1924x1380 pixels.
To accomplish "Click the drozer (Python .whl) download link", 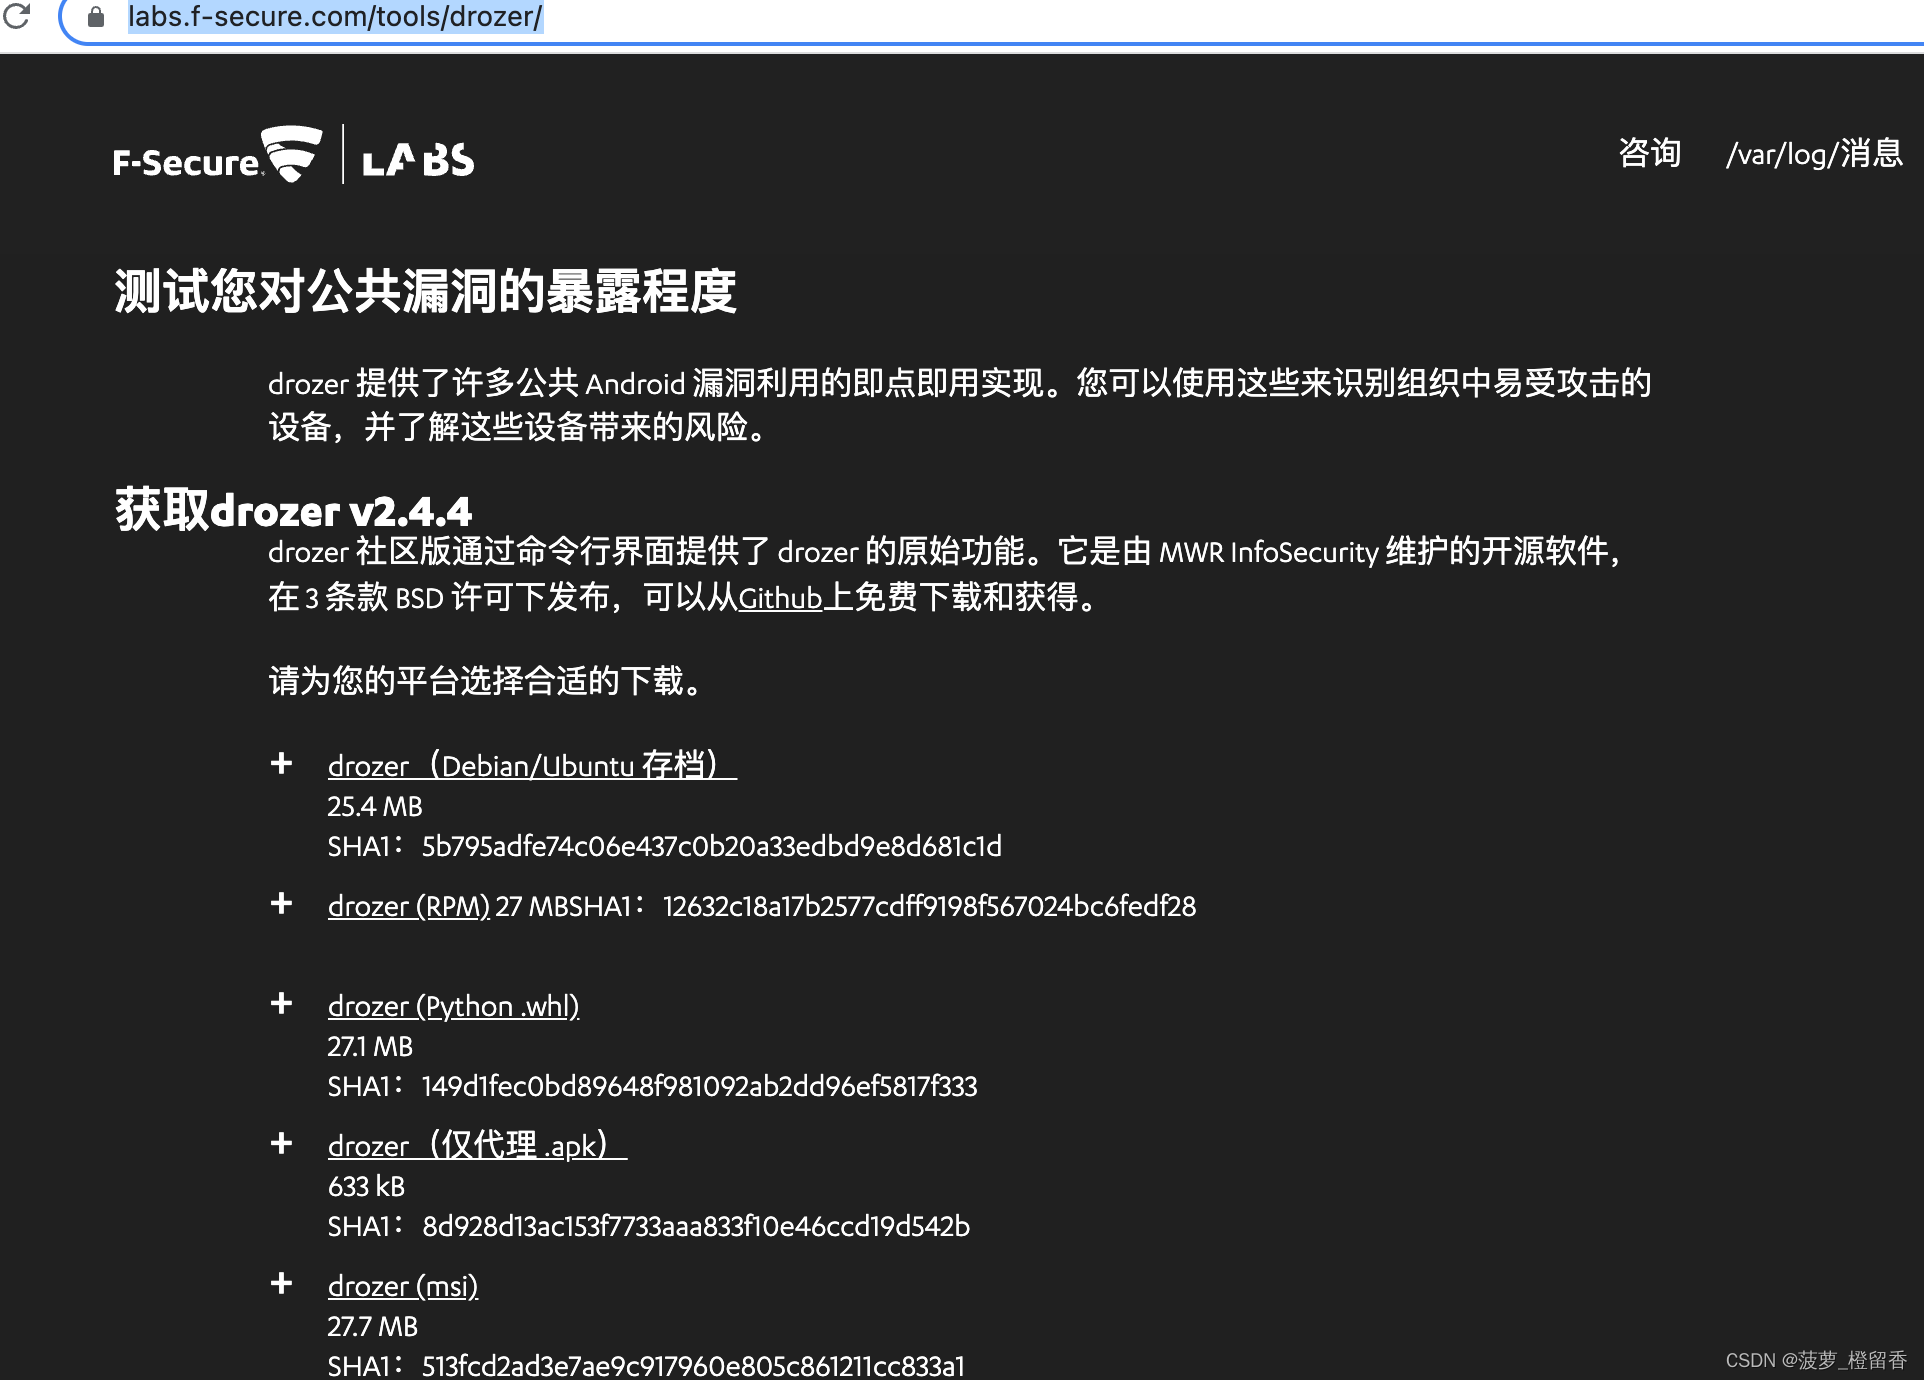I will (x=453, y=1006).
